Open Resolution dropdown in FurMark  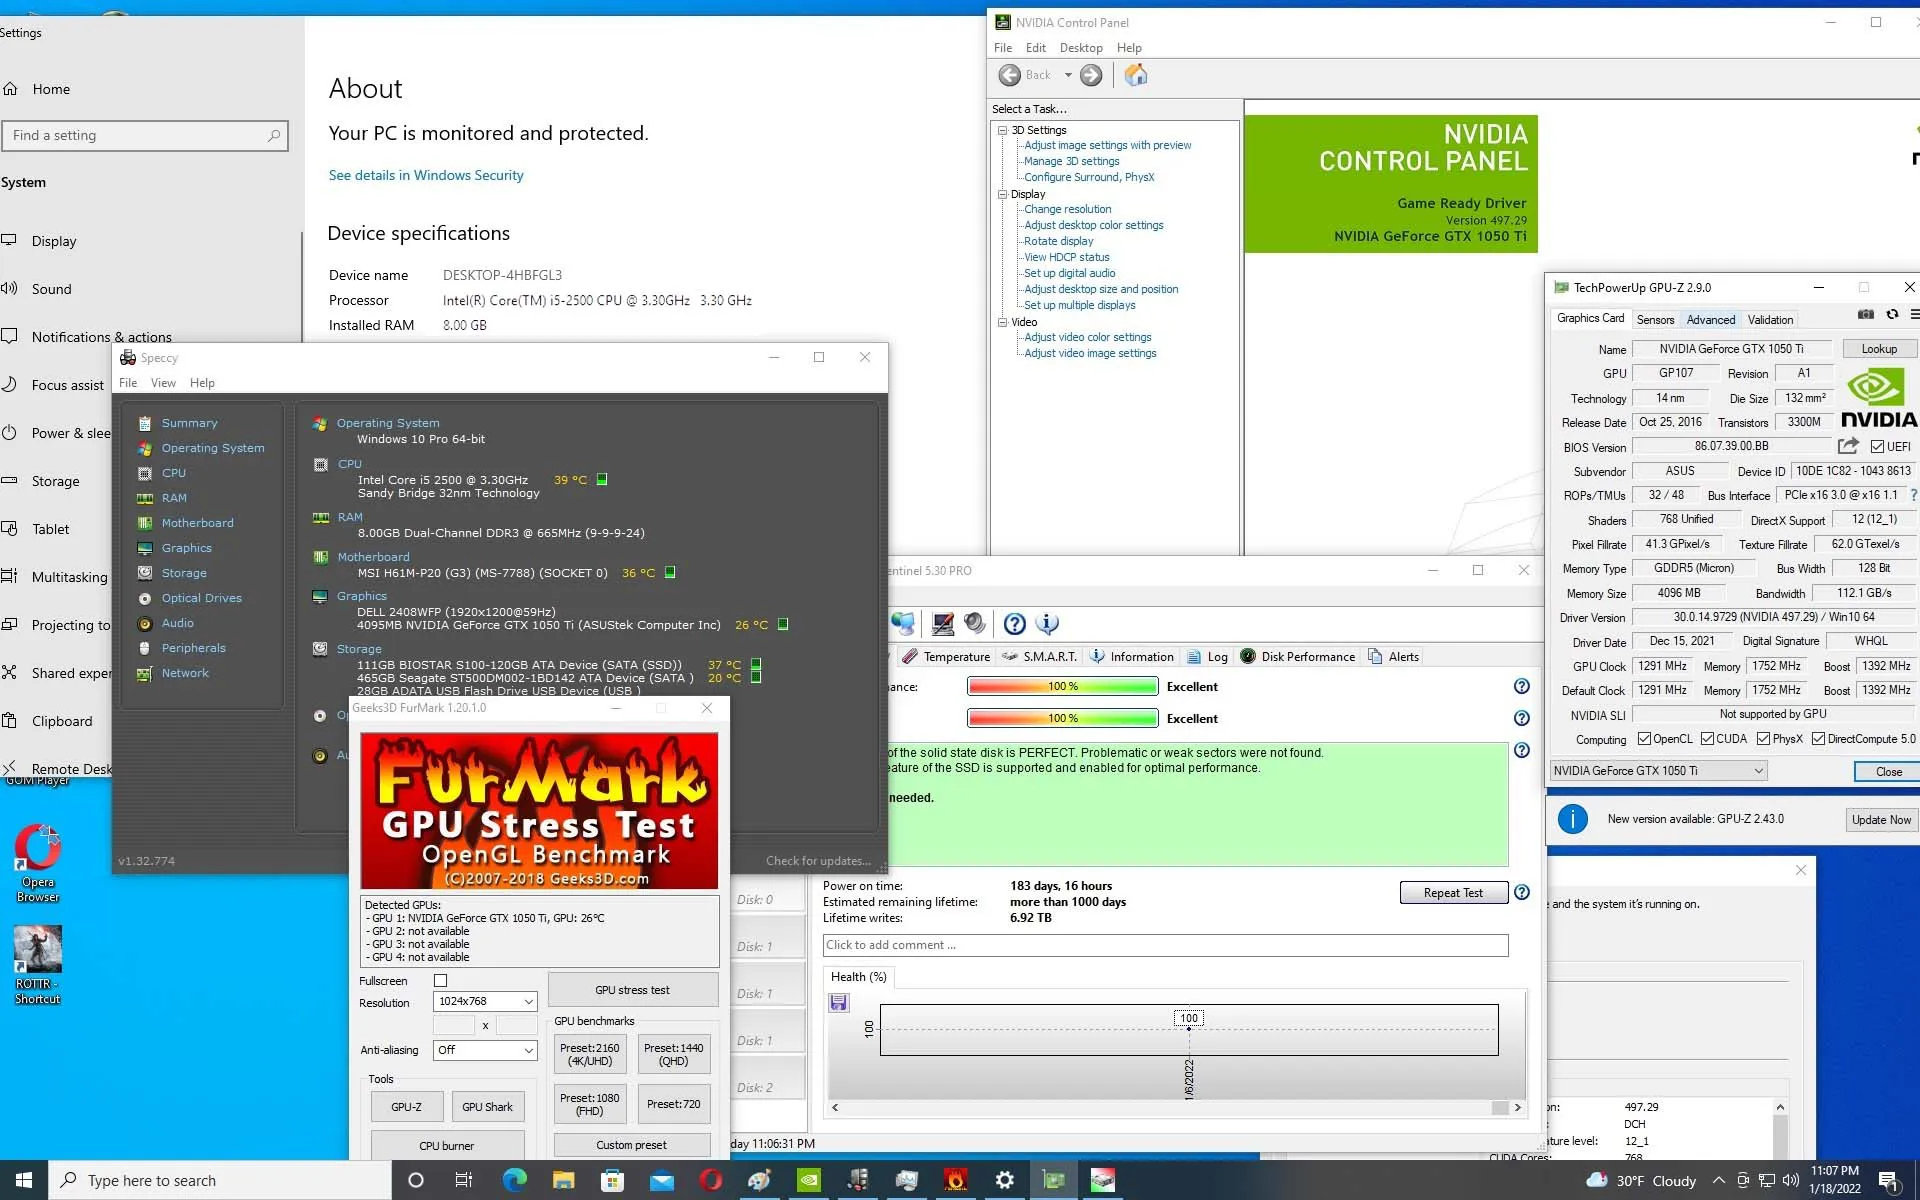(x=485, y=1001)
